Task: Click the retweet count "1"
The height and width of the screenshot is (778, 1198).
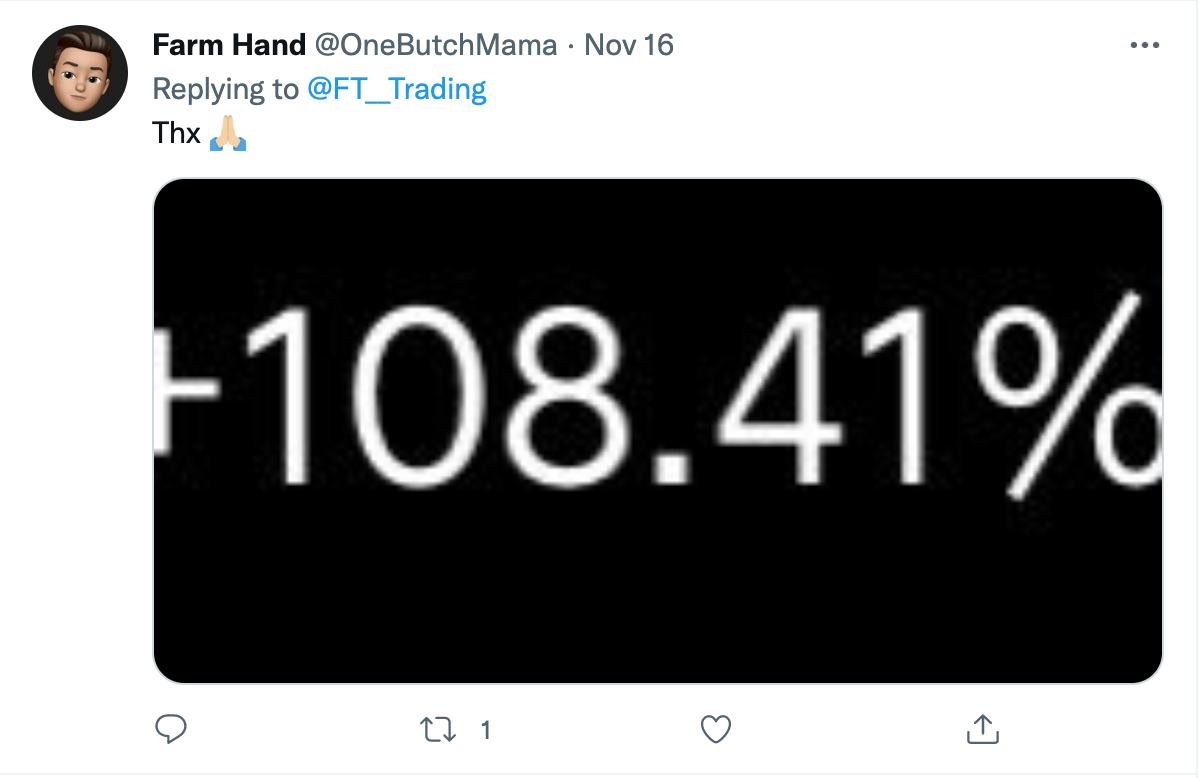Action: tap(486, 730)
